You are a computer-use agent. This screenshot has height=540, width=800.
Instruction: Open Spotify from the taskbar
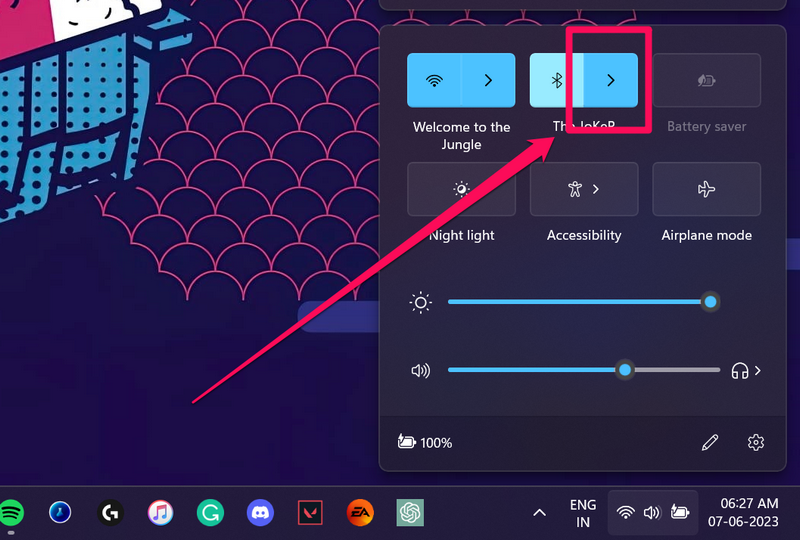pos(11,512)
